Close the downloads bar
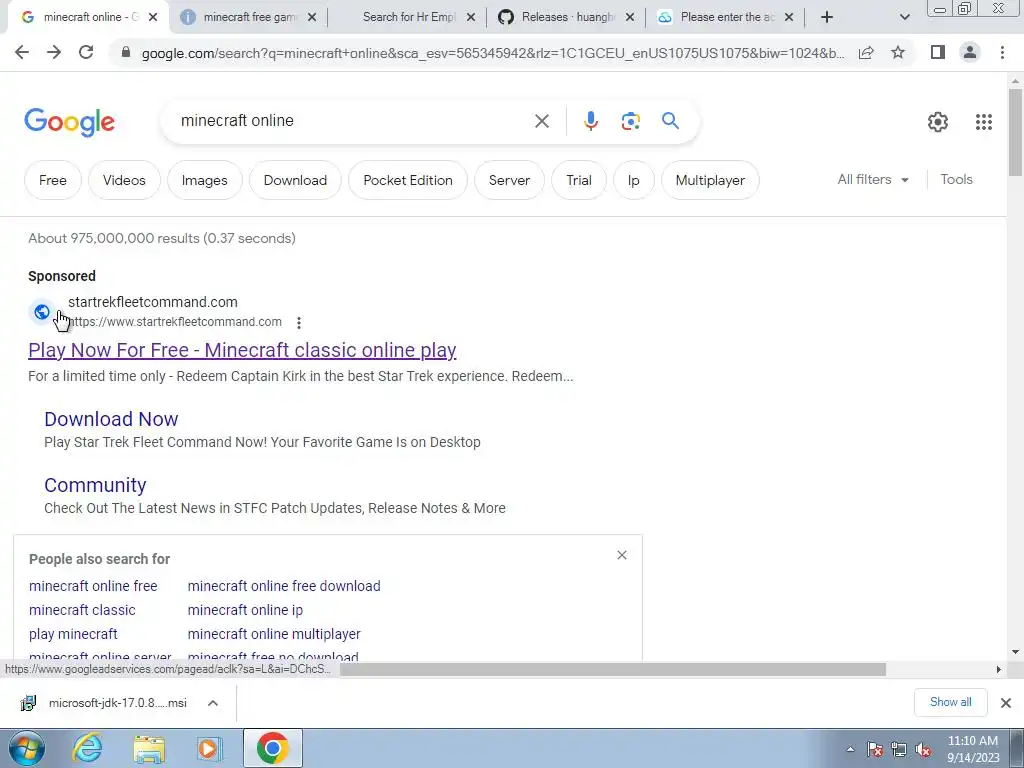The width and height of the screenshot is (1024, 768). (x=1006, y=703)
